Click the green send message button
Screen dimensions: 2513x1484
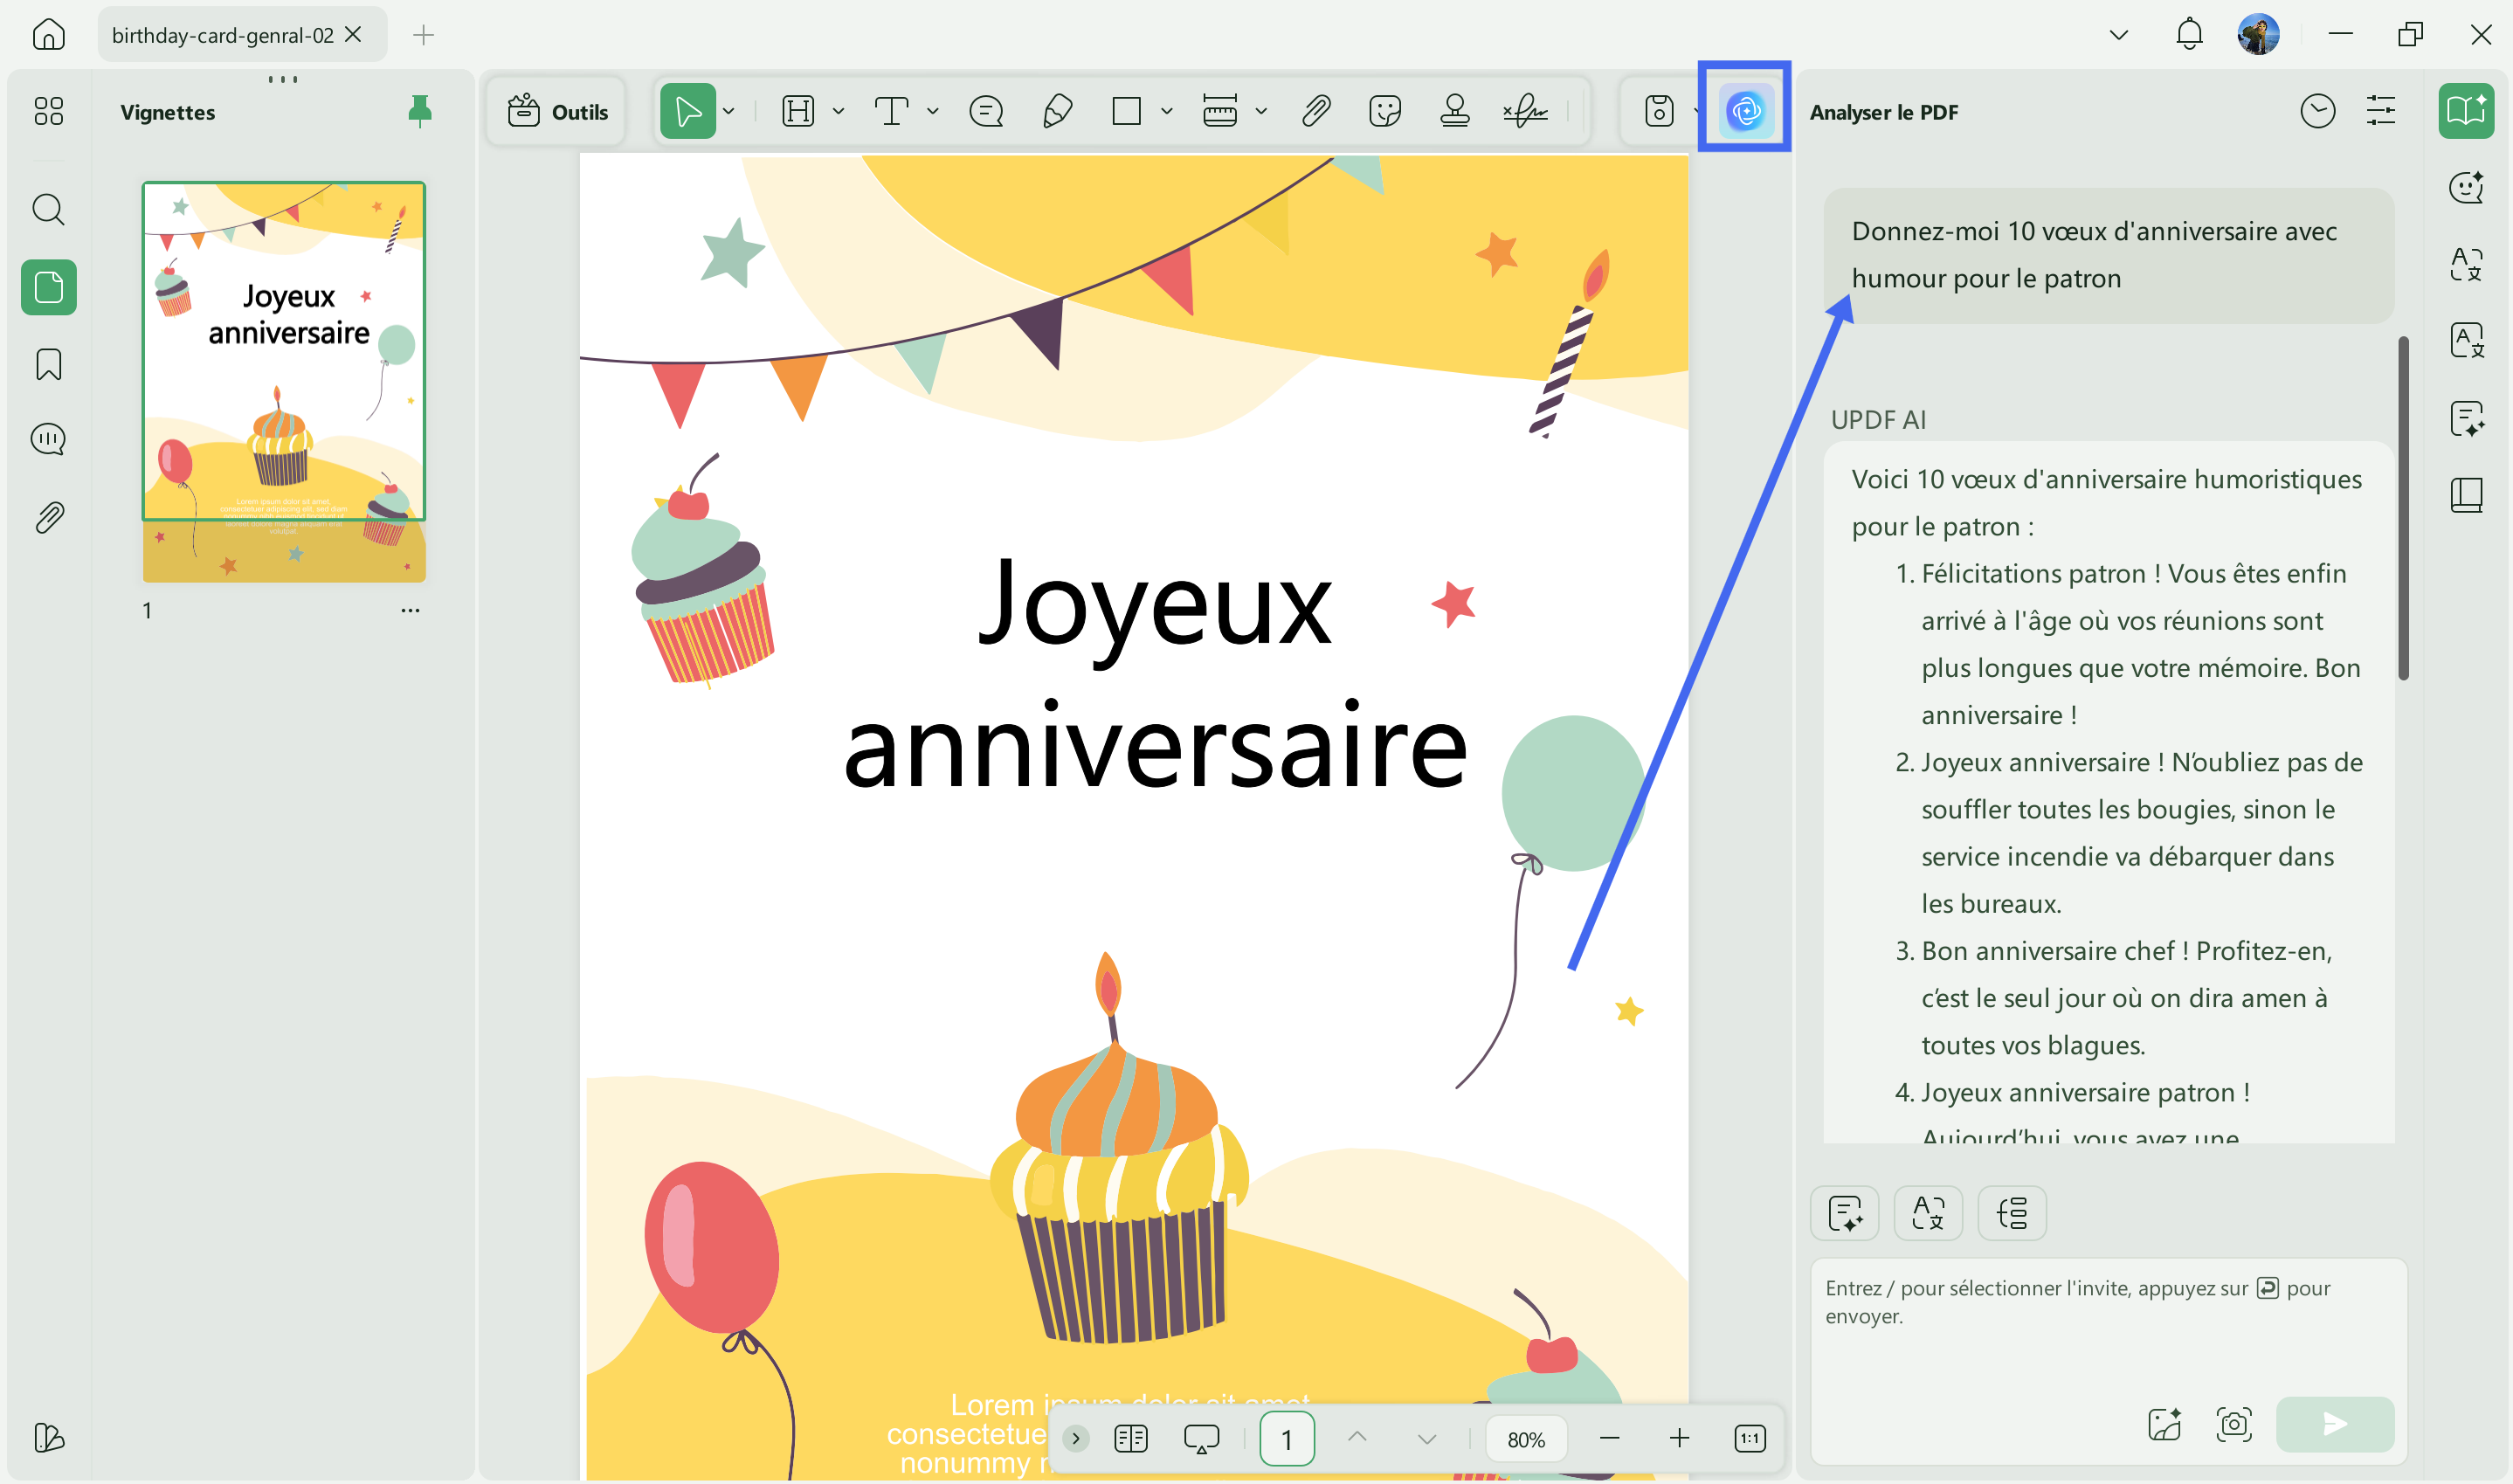click(x=2335, y=1423)
